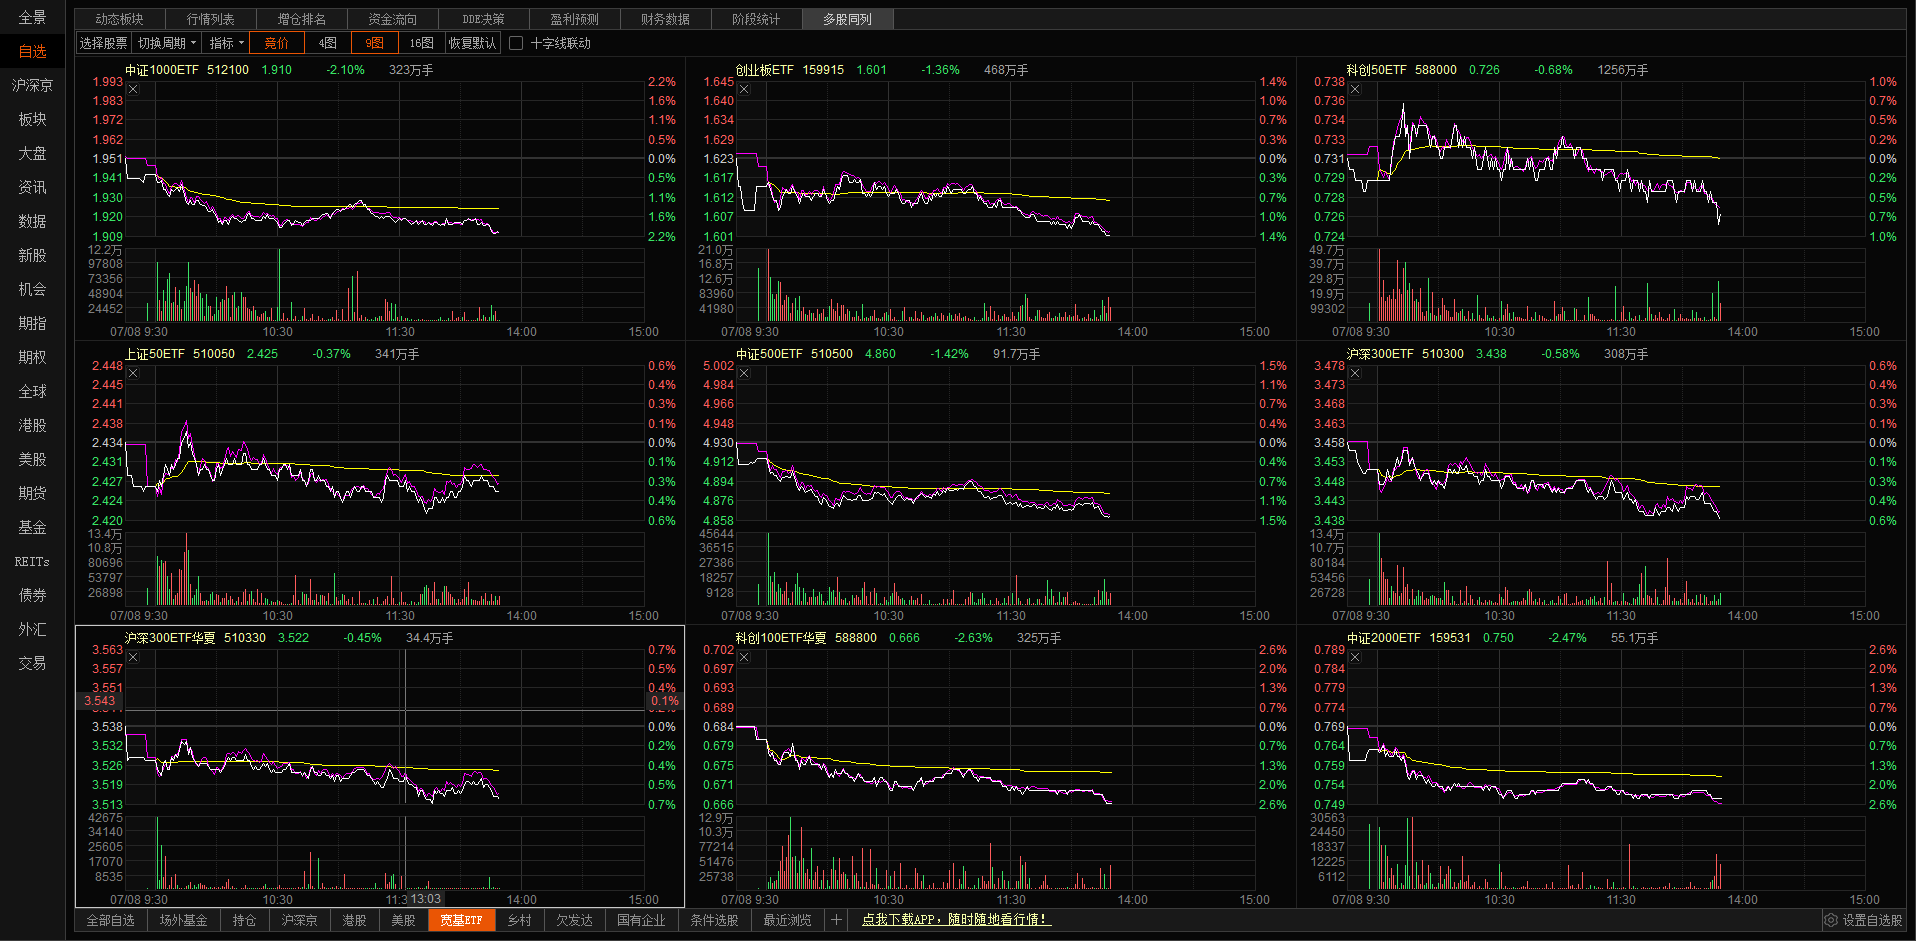Select the 宽基ETF bottom tab
Screen dimensions: 1916x941
click(461, 920)
